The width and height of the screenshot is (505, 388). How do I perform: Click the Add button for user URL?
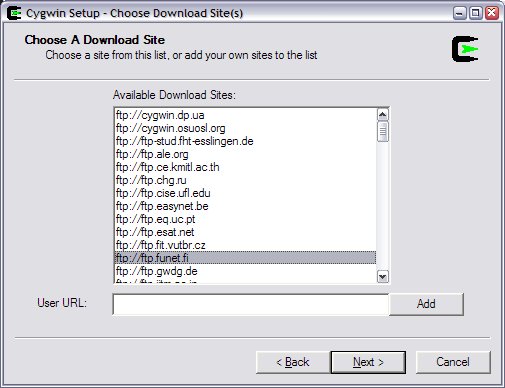click(x=426, y=304)
